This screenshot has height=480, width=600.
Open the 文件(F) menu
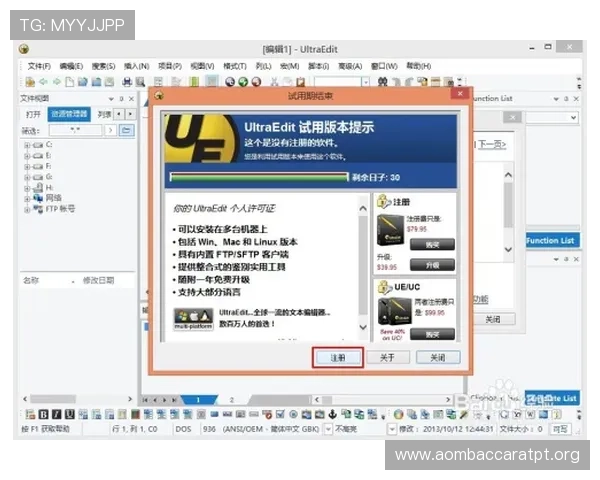point(39,66)
